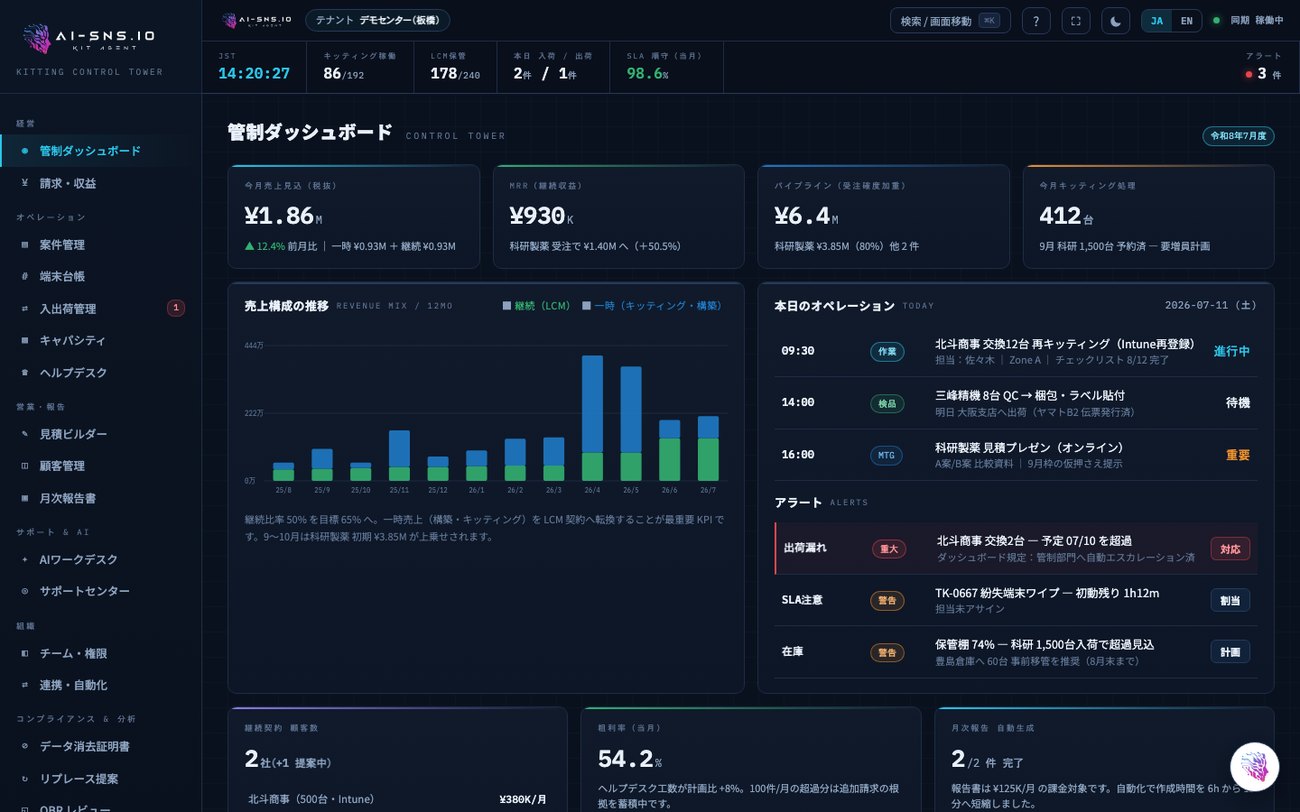Click the MTG tag on 16:00 row
Image resolution: width=1300 pixels, height=812 pixels.
pos(886,455)
